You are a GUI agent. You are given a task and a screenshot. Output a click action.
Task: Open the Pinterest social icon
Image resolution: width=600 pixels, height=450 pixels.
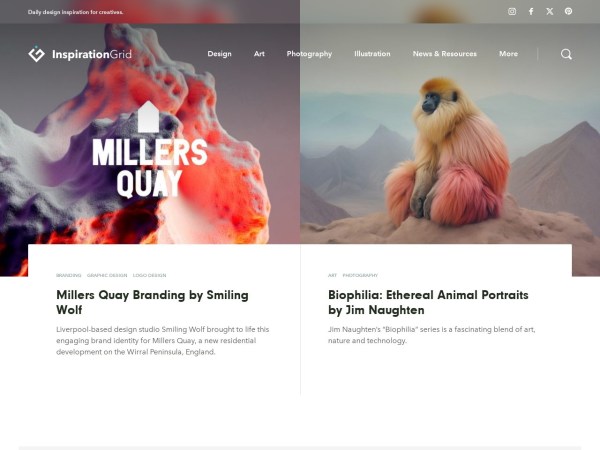click(x=568, y=11)
